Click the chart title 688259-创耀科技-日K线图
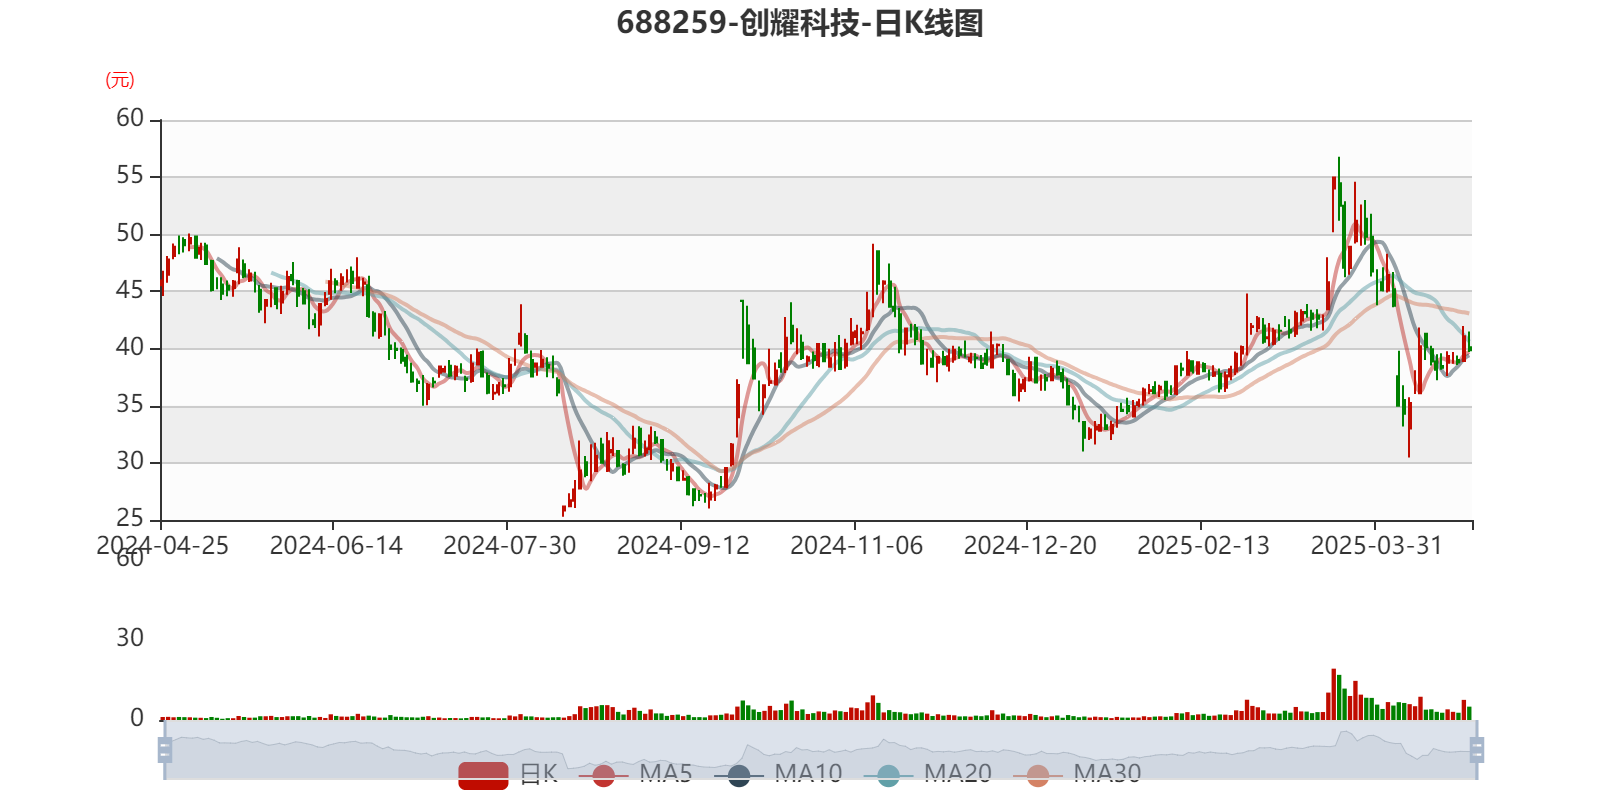Image resolution: width=1600 pixels, height=800 pixels. [800, 23]
